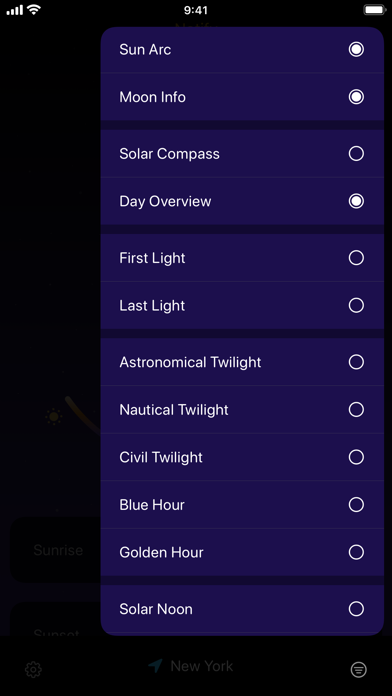Enable the First Light option circle

click(356, 258)
